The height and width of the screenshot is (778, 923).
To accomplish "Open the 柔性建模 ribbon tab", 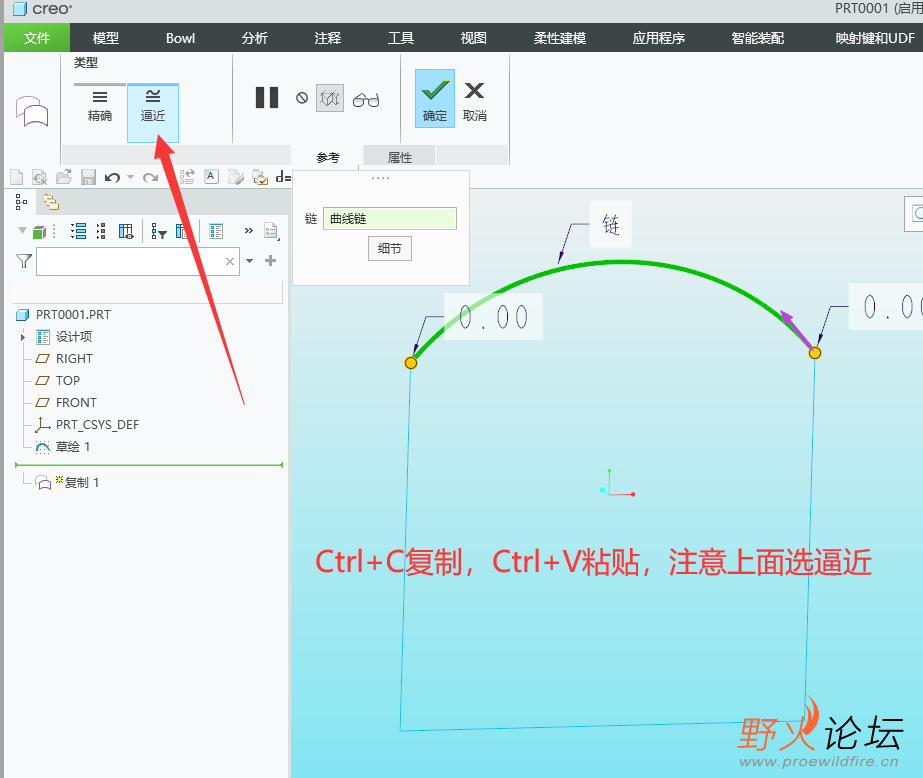I will coord(560,38).
